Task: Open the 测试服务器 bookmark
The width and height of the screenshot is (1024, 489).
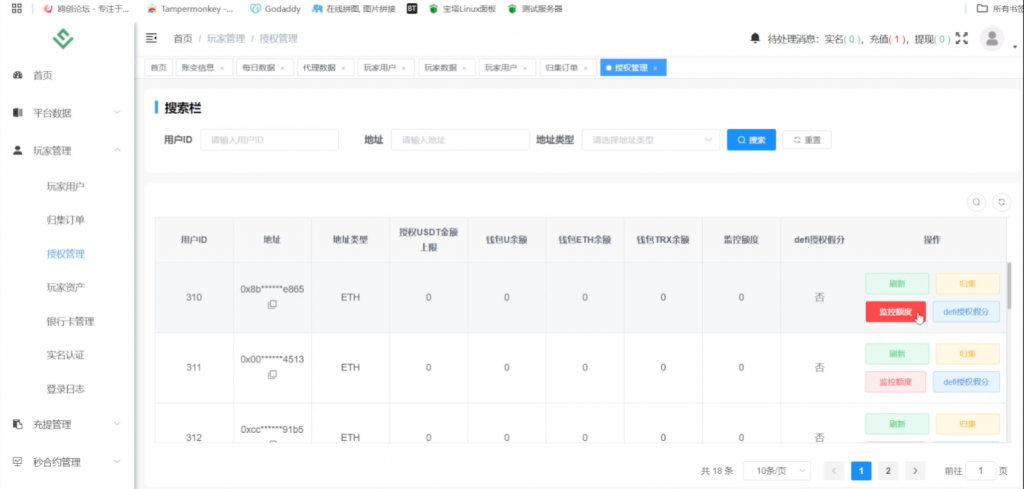Action: click(536, 9)
